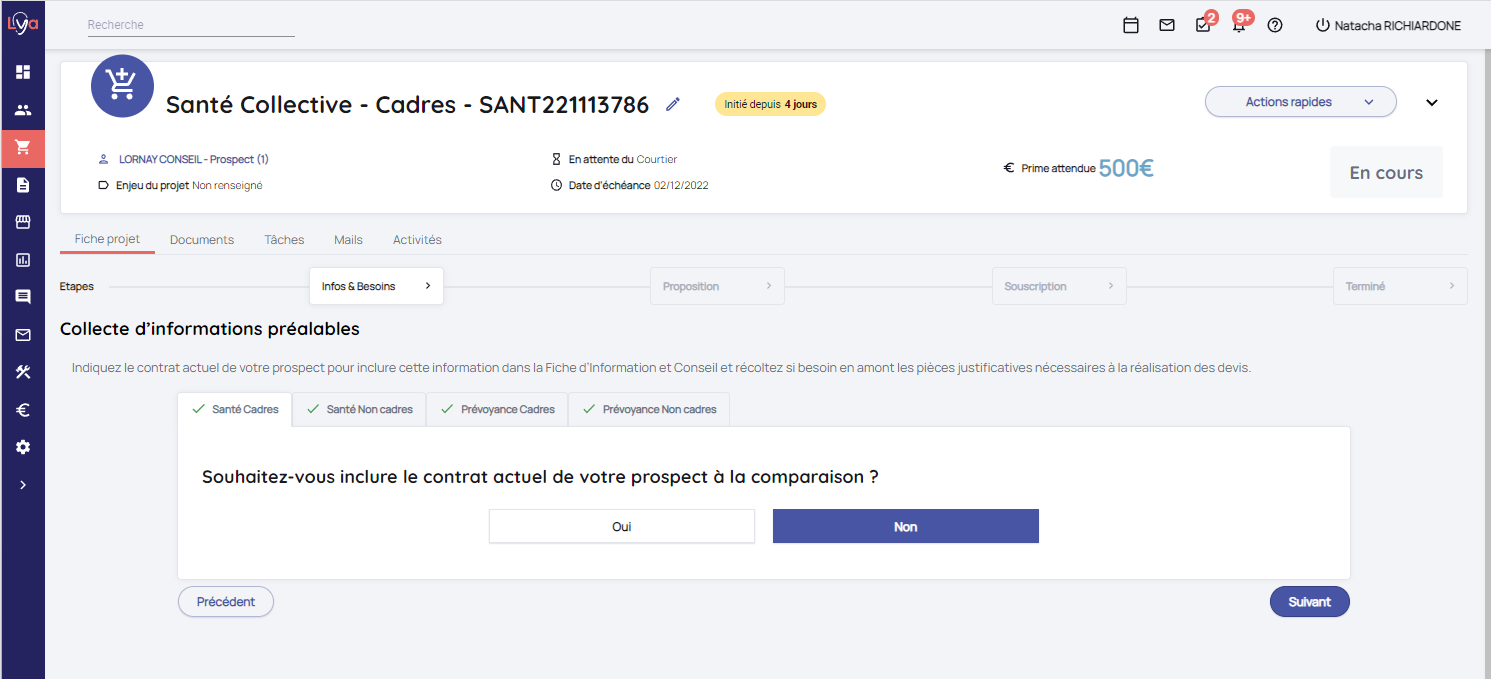Collapse project header with chevron arrow
Screen dimensions: 1491x679
coord(1432,102)
